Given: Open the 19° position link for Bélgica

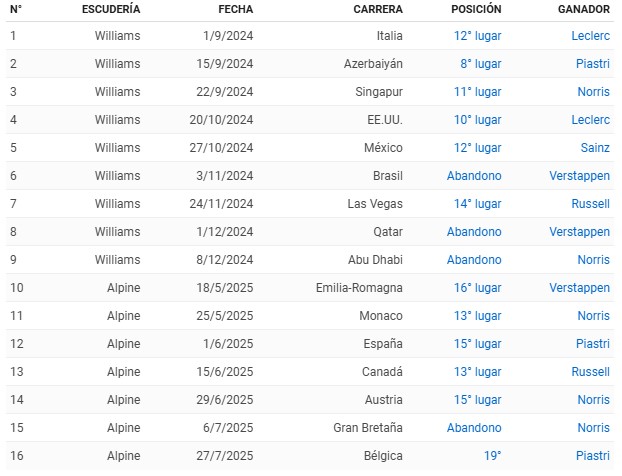Looking at the screenshot, I should 492,456.
